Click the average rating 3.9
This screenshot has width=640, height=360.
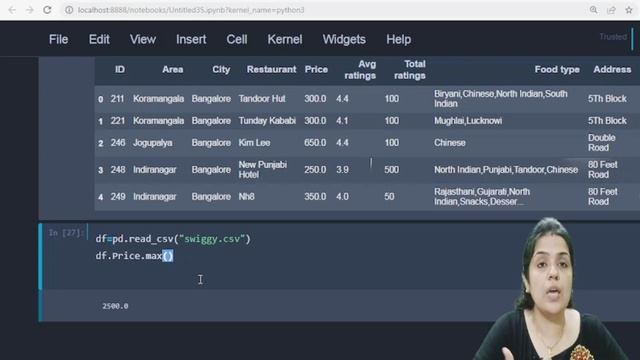point(342,170)
